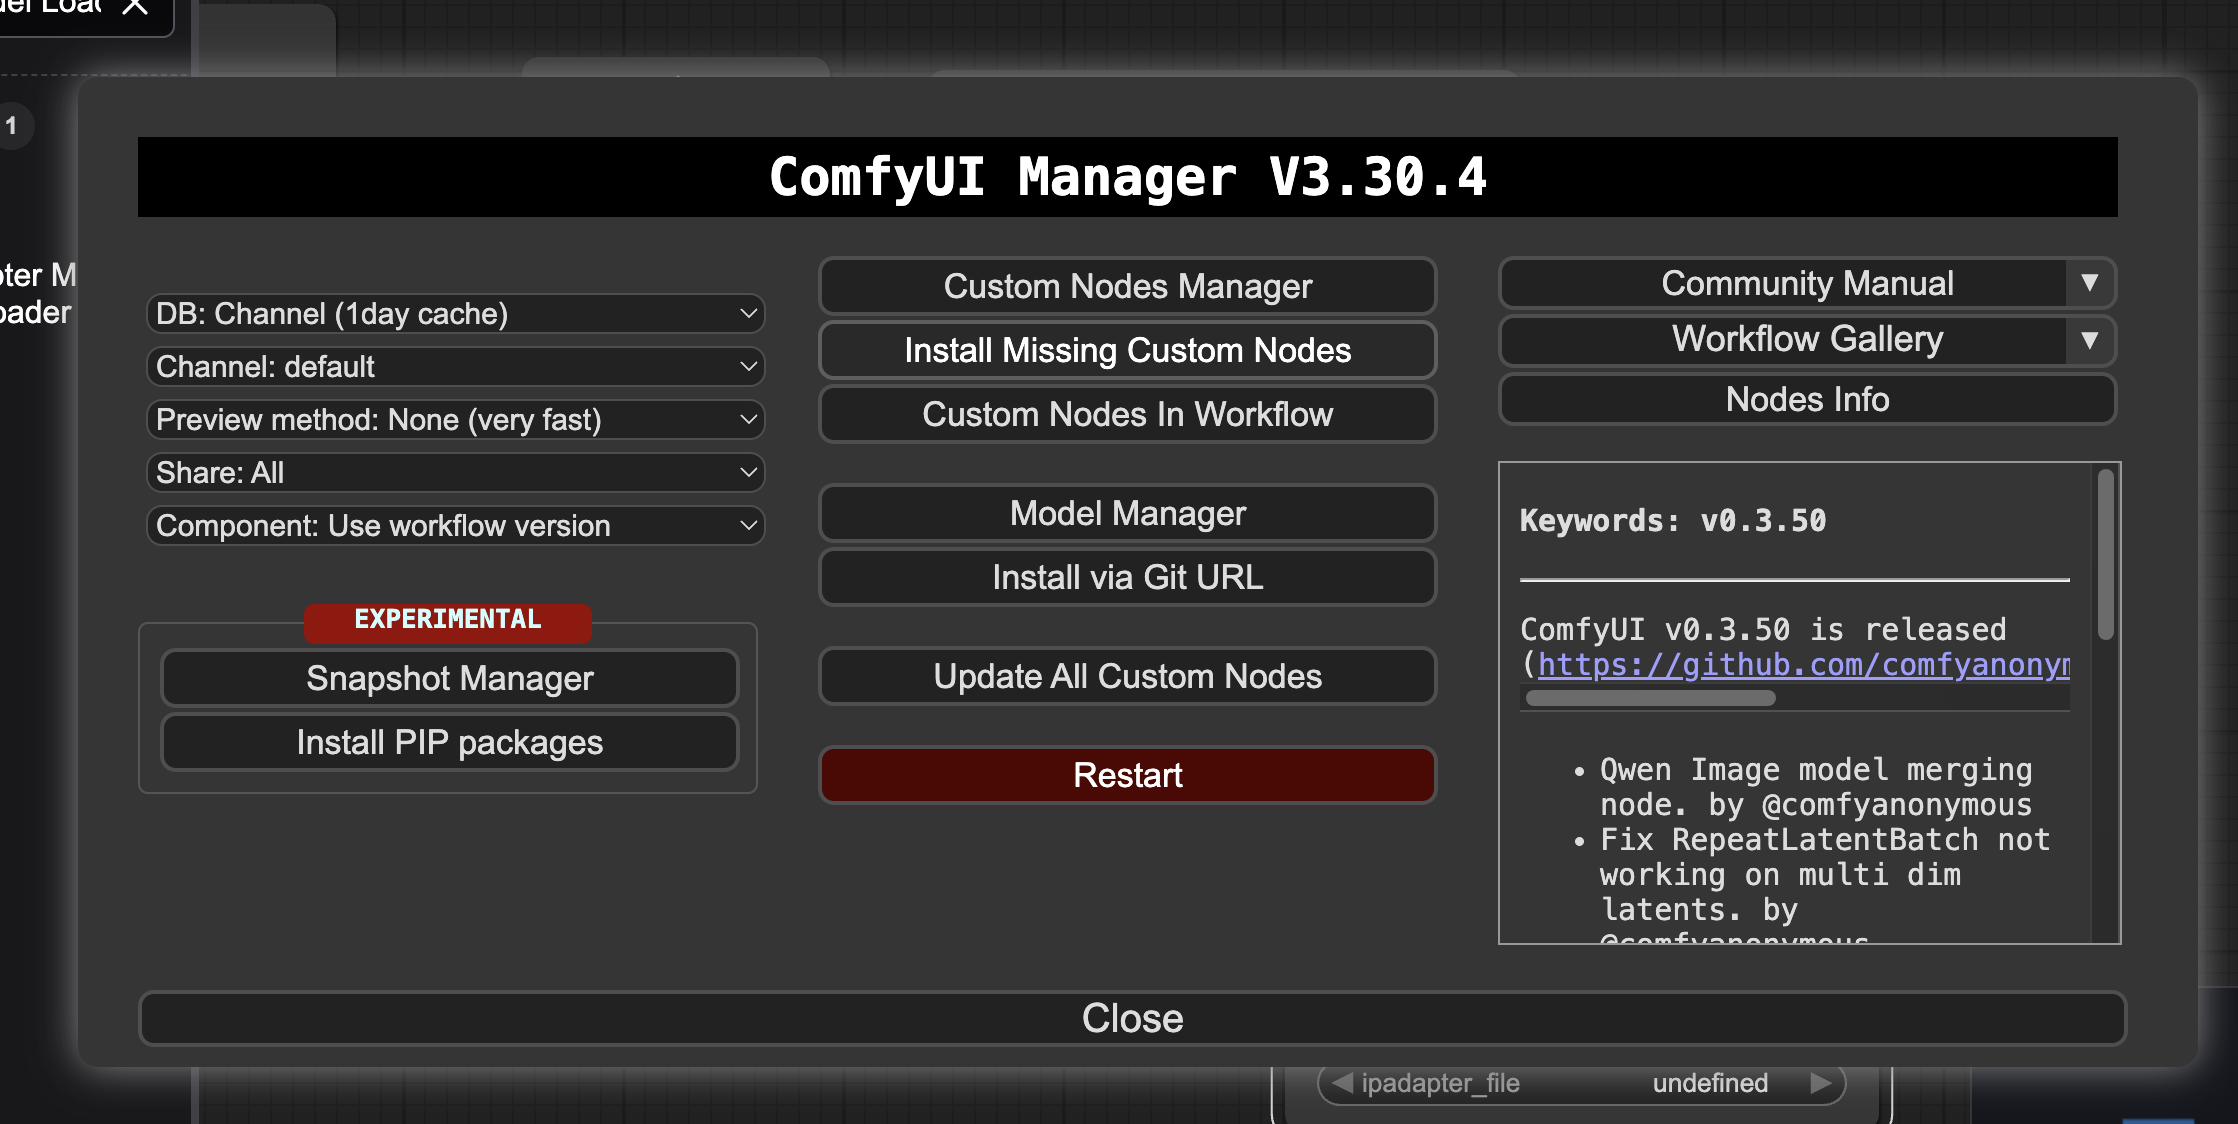Open Custom Nodes Manager
The image size is (2238, 1124).
coord(1127,287)
